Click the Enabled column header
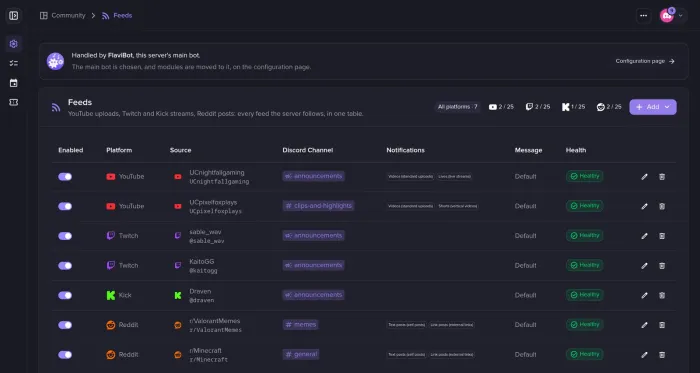The height and width of the screenshot is (373, 700). coord(71,150)
